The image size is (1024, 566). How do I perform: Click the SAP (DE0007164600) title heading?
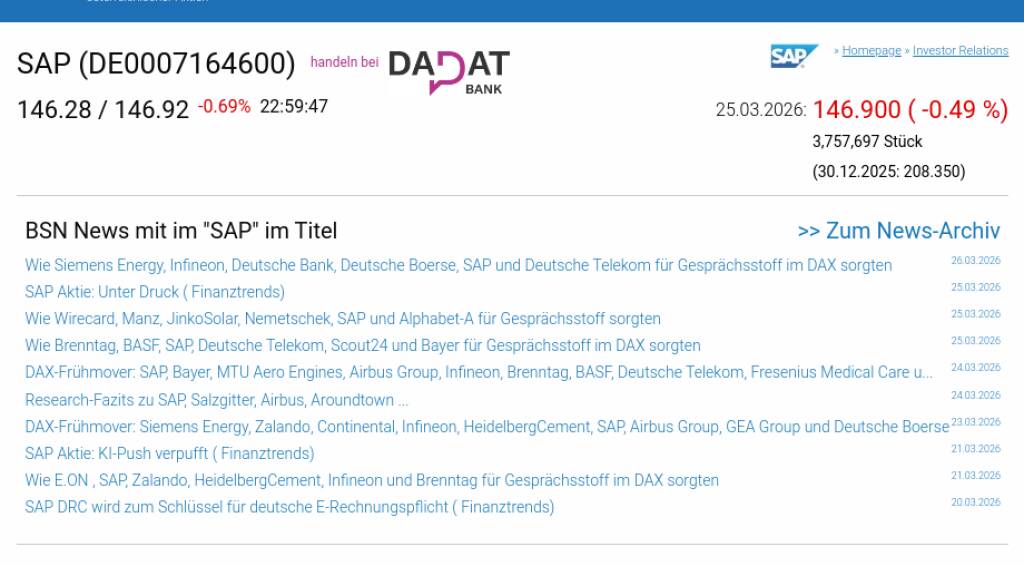pyautogui.click(x=156, y=64)
